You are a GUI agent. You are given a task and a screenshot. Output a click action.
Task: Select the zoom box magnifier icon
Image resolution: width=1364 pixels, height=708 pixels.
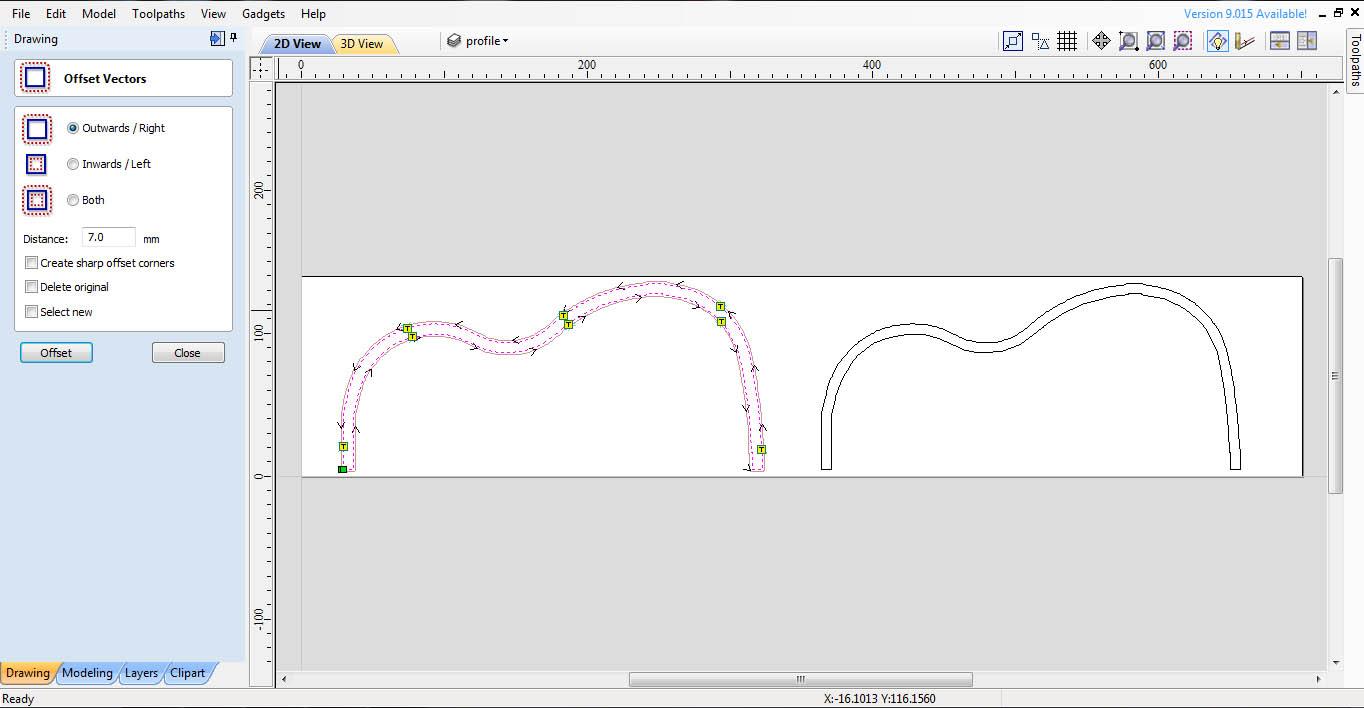[x=1128, y=41]
